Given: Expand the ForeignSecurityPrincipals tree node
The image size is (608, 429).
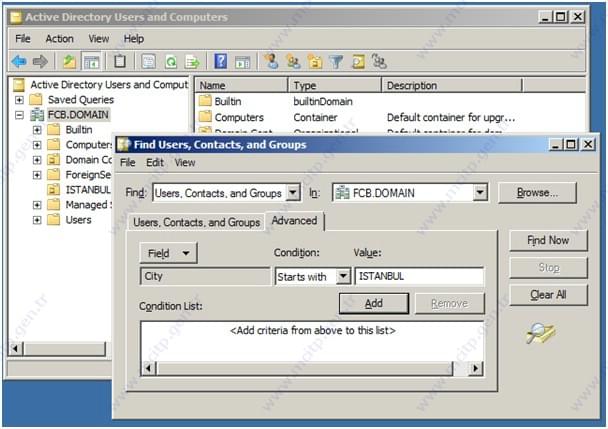Looking at the screenshot, I should click(37, 175).
